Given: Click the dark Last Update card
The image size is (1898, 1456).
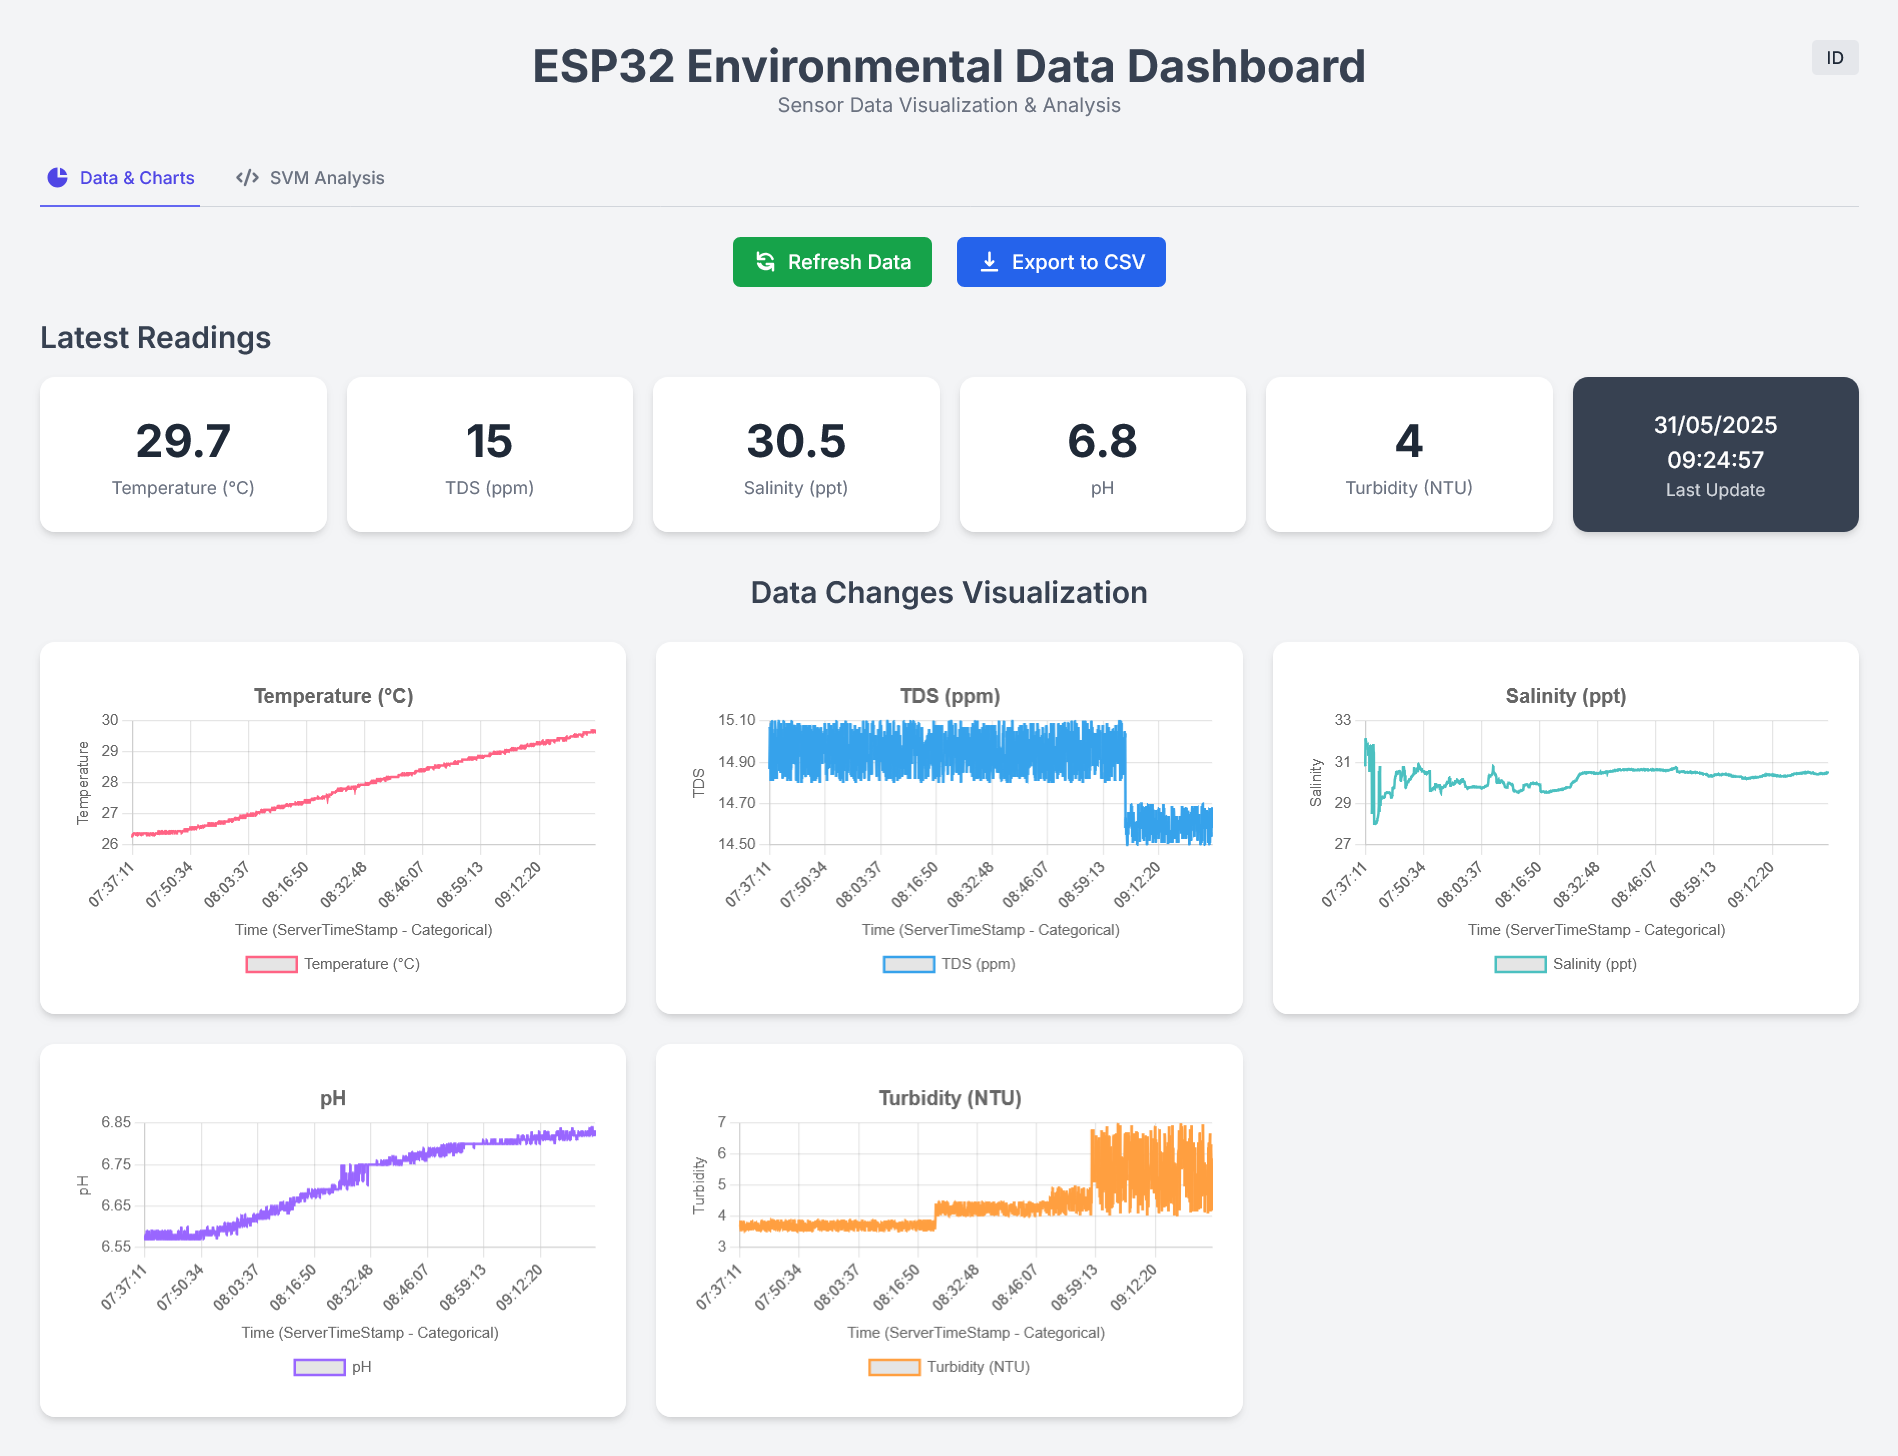Looking at the screenshot, I should (x=1715, y=454).
